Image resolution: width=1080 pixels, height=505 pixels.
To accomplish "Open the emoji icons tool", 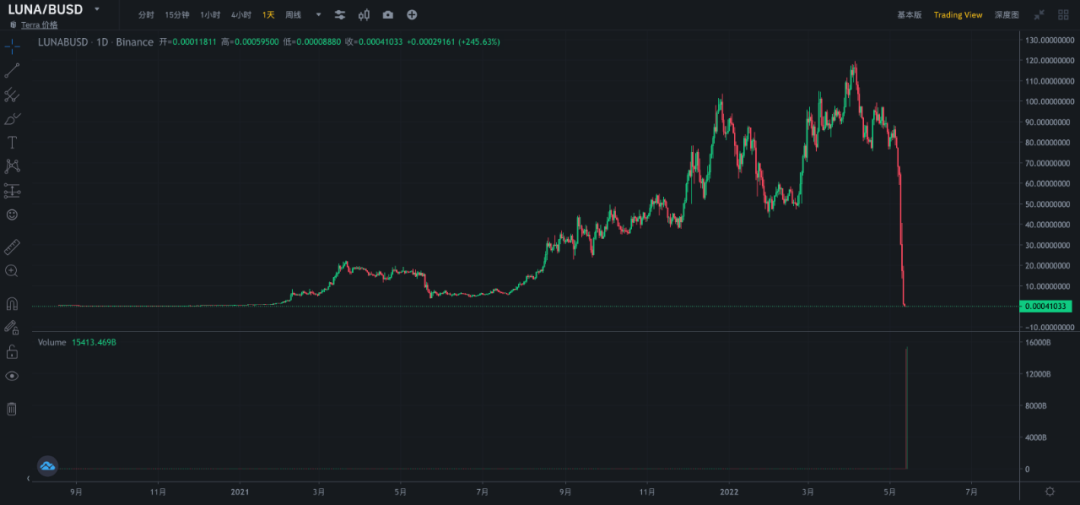I will (12, 215).
